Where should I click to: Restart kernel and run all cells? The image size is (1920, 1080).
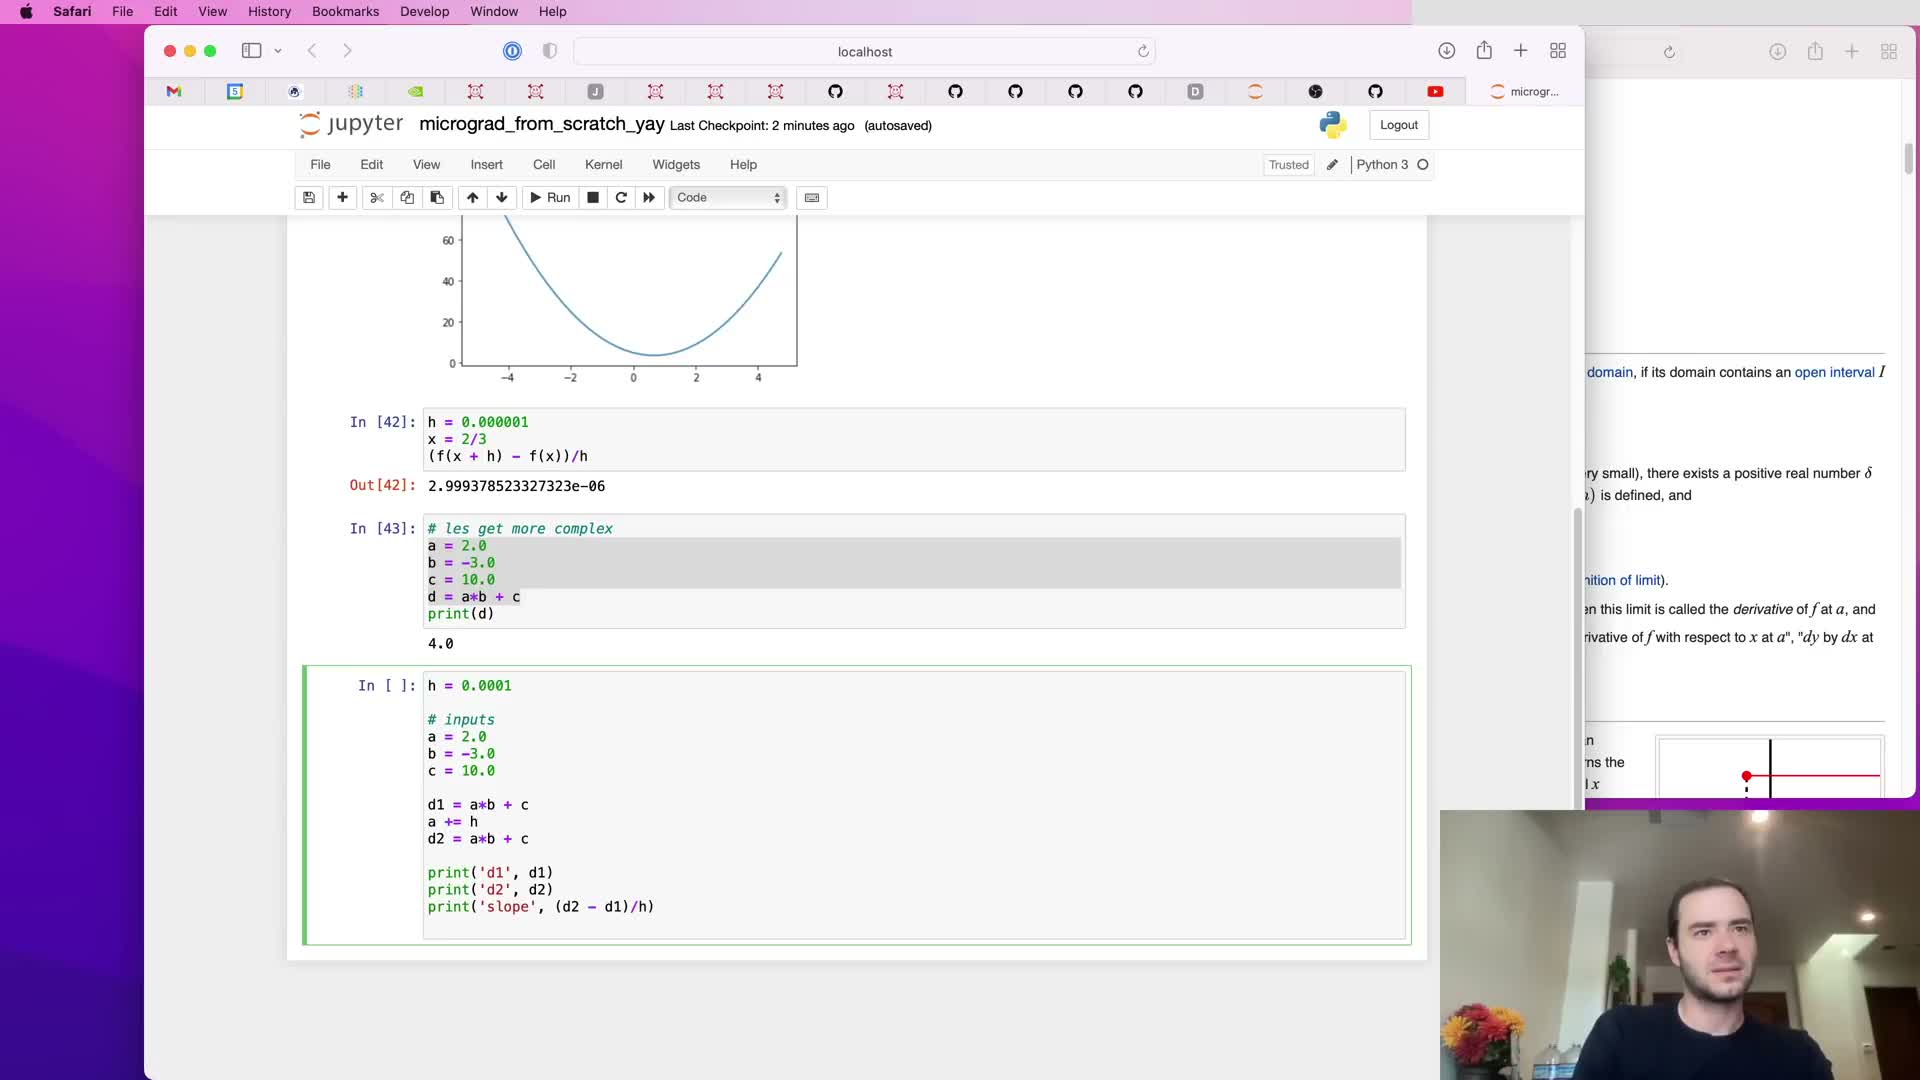point(649,198)
